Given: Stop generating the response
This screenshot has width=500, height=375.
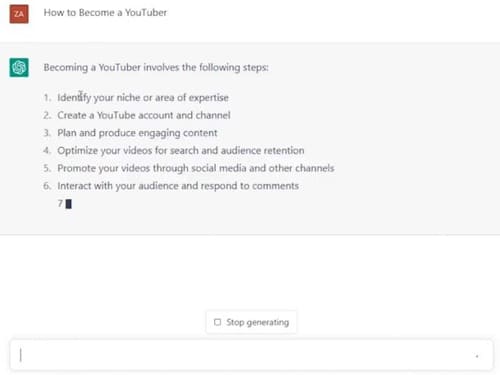Looking at the screenshot, I should [x=251, y=322].
